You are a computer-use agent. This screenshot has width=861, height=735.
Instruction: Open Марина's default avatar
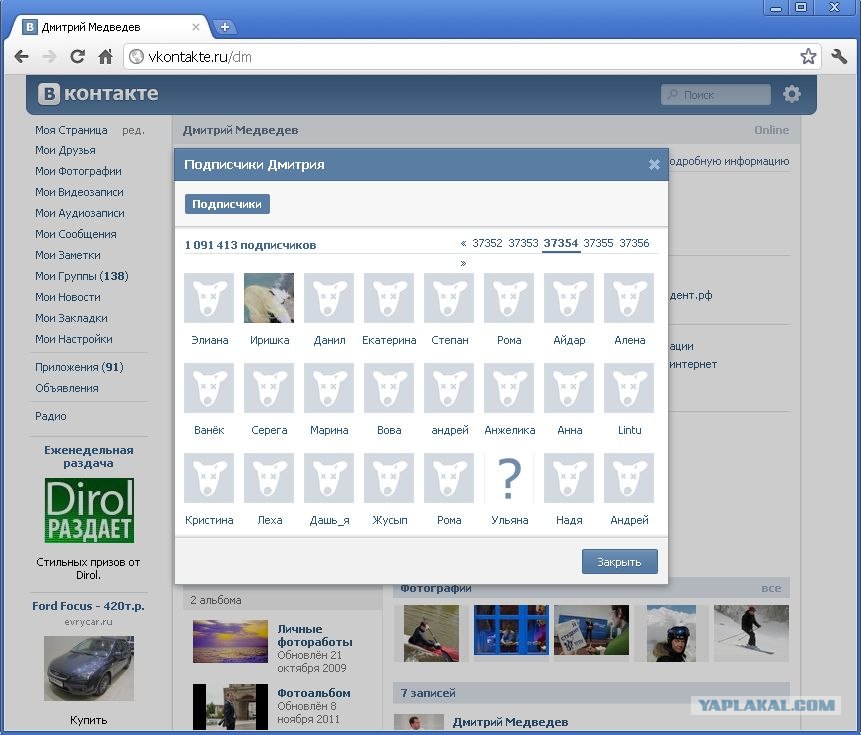(329, 388)
